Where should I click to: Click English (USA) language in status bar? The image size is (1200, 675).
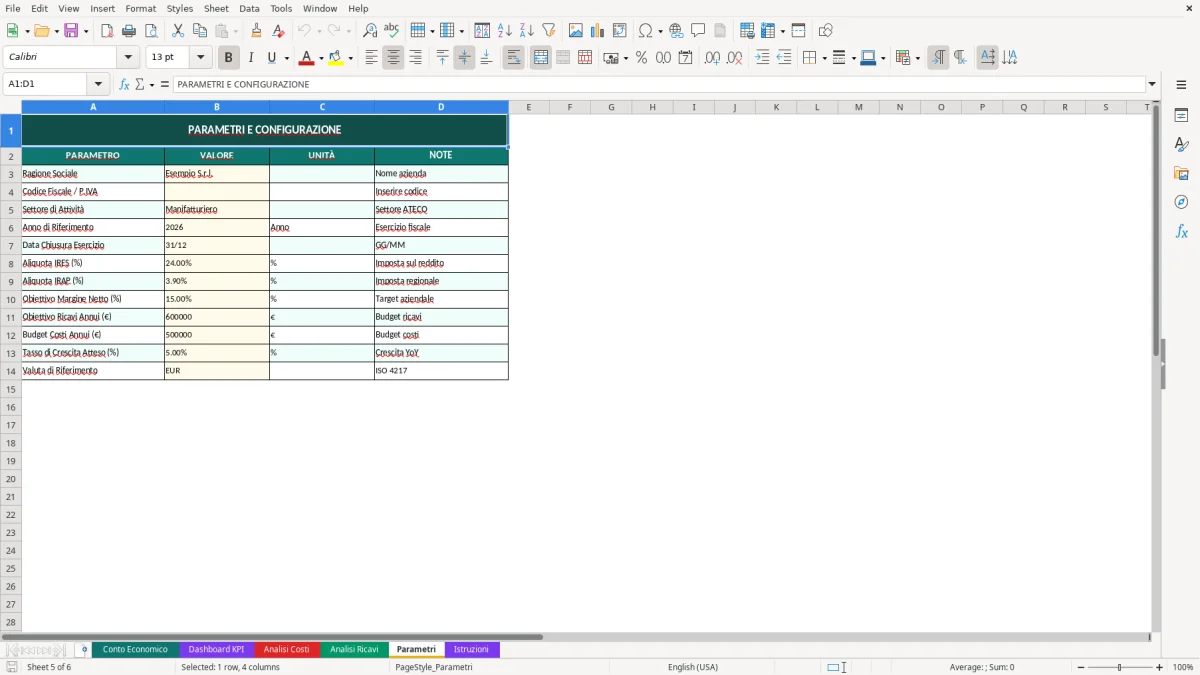[x=692, y=667]
